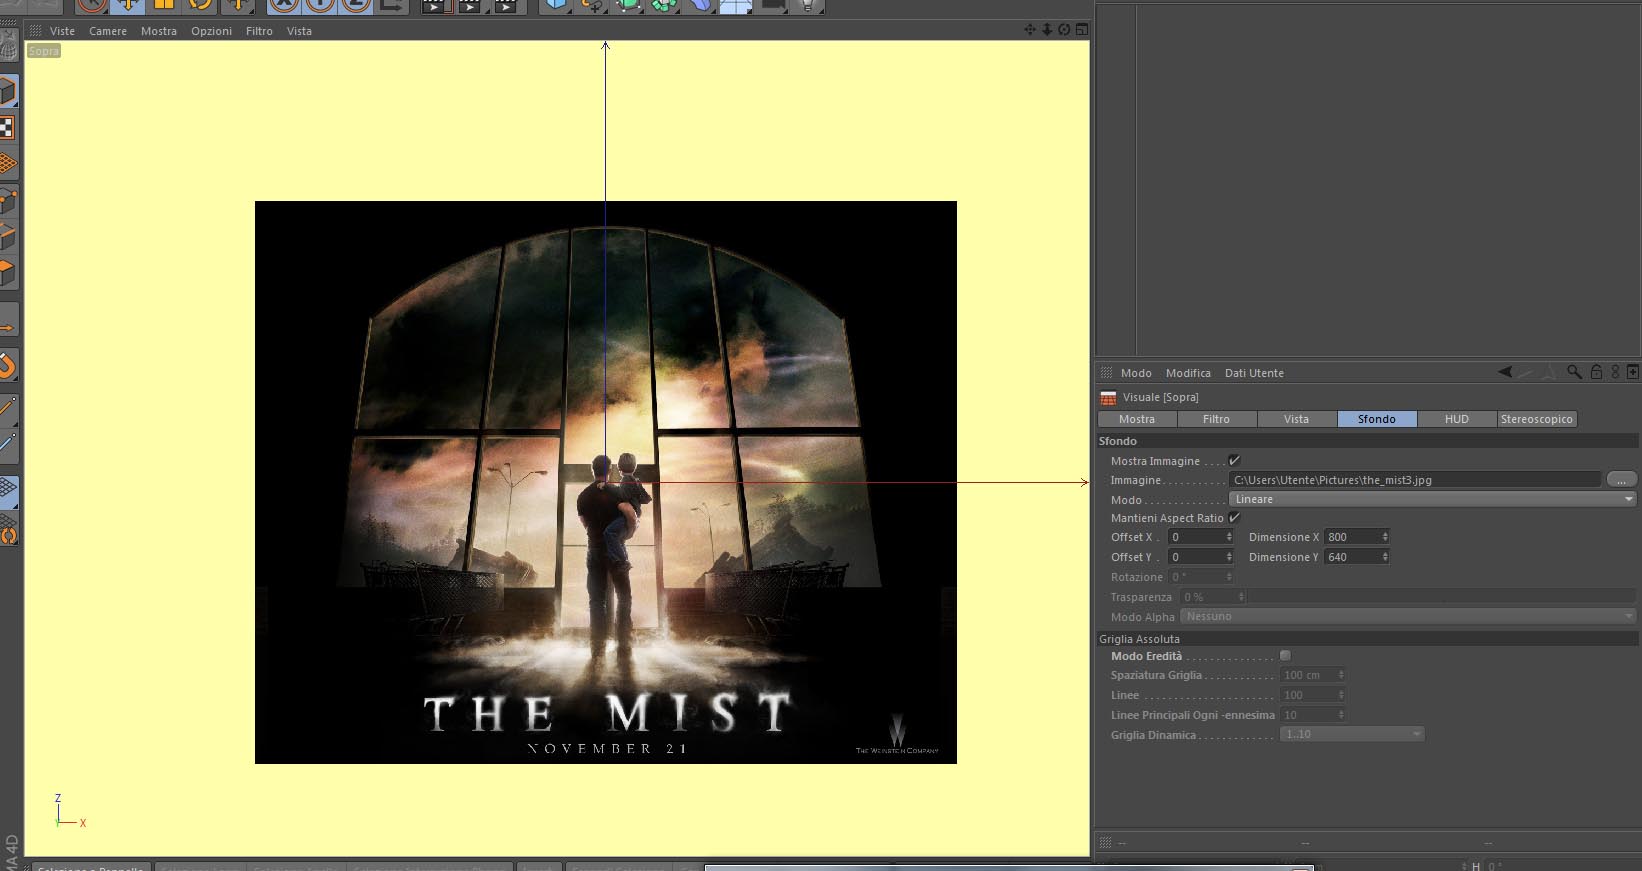The width and height of the screenshot is (1642, 871).
Task: Browse for image with the ... button
Action: point(1621,480)
